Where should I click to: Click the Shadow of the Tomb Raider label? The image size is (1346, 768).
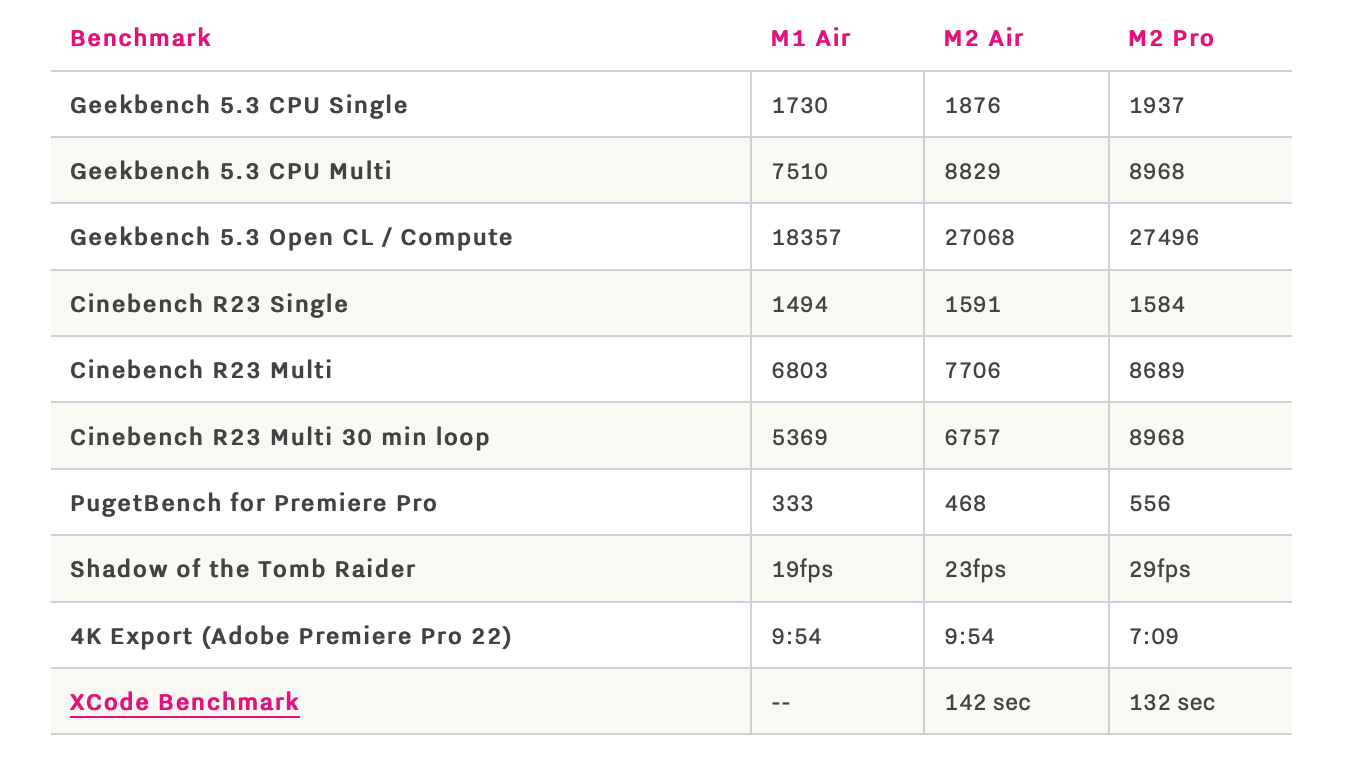click(x=243, y=569)
